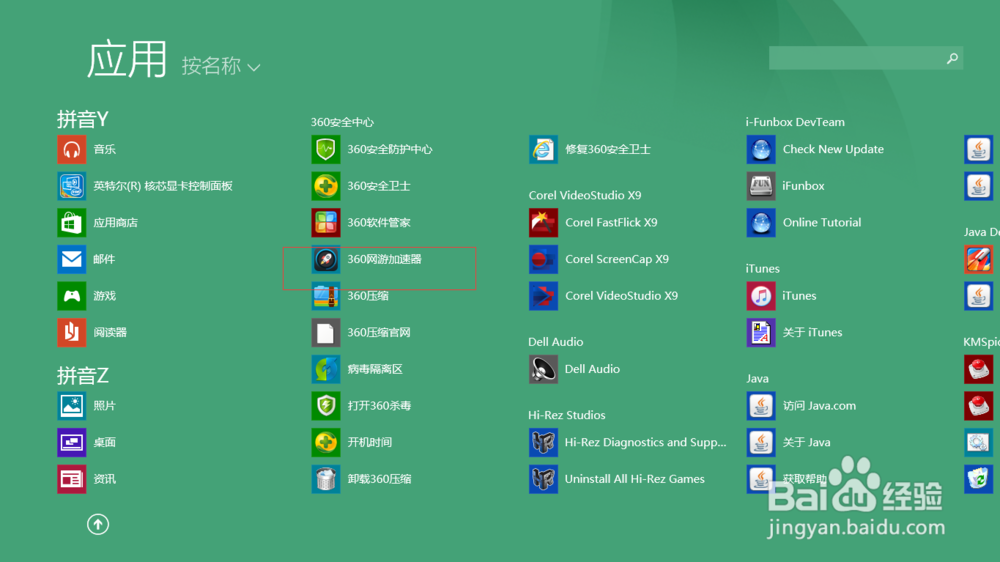The width and height of the screenshot is (1000, 562).
Task: Click 卸载360压缩 trash icon
Action: 326,479
